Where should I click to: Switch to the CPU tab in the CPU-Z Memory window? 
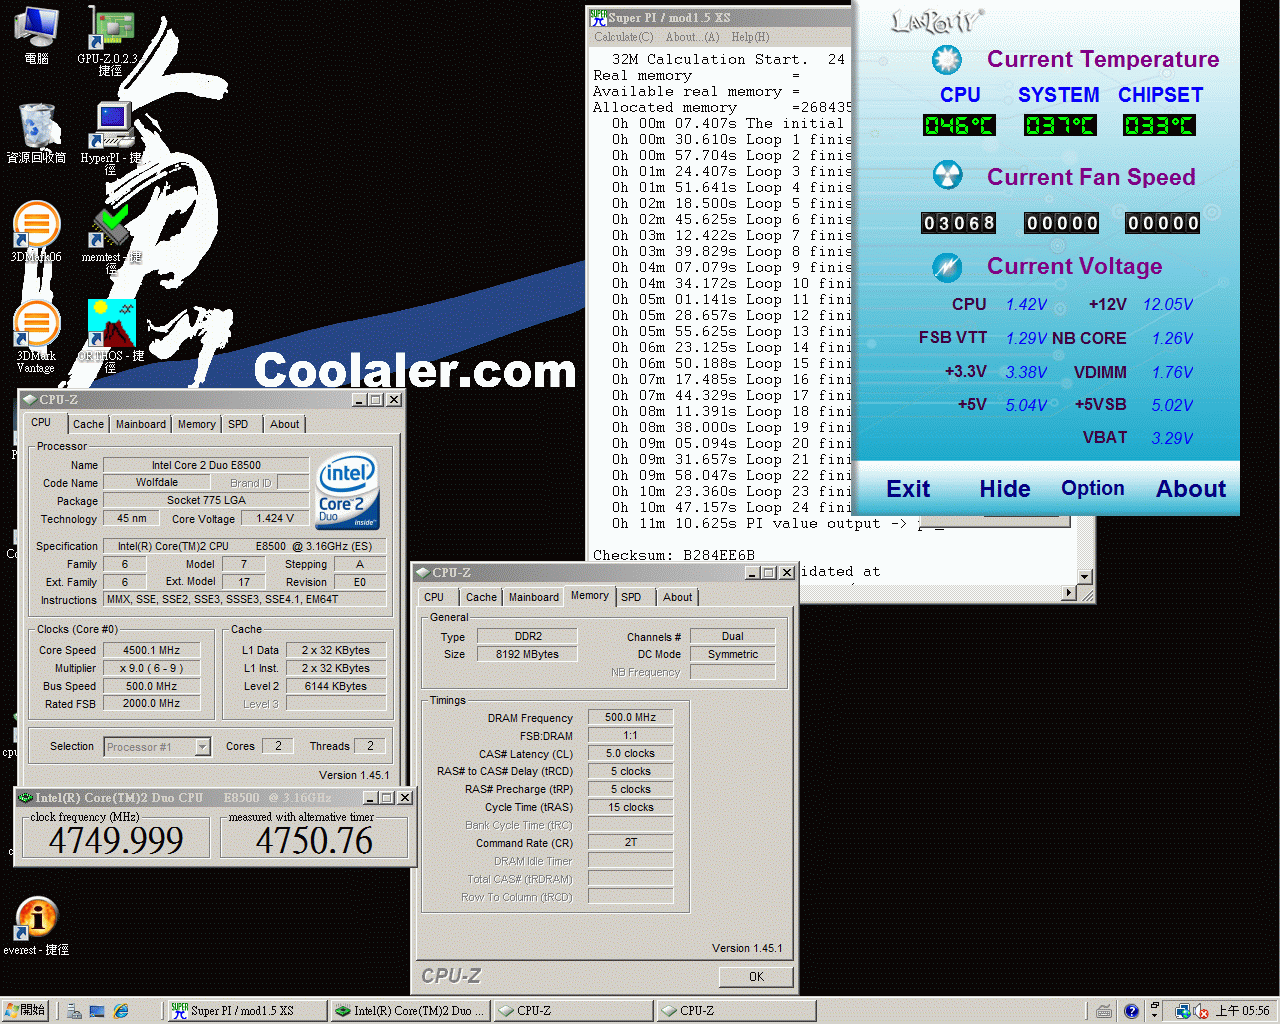tap(434, 597)
